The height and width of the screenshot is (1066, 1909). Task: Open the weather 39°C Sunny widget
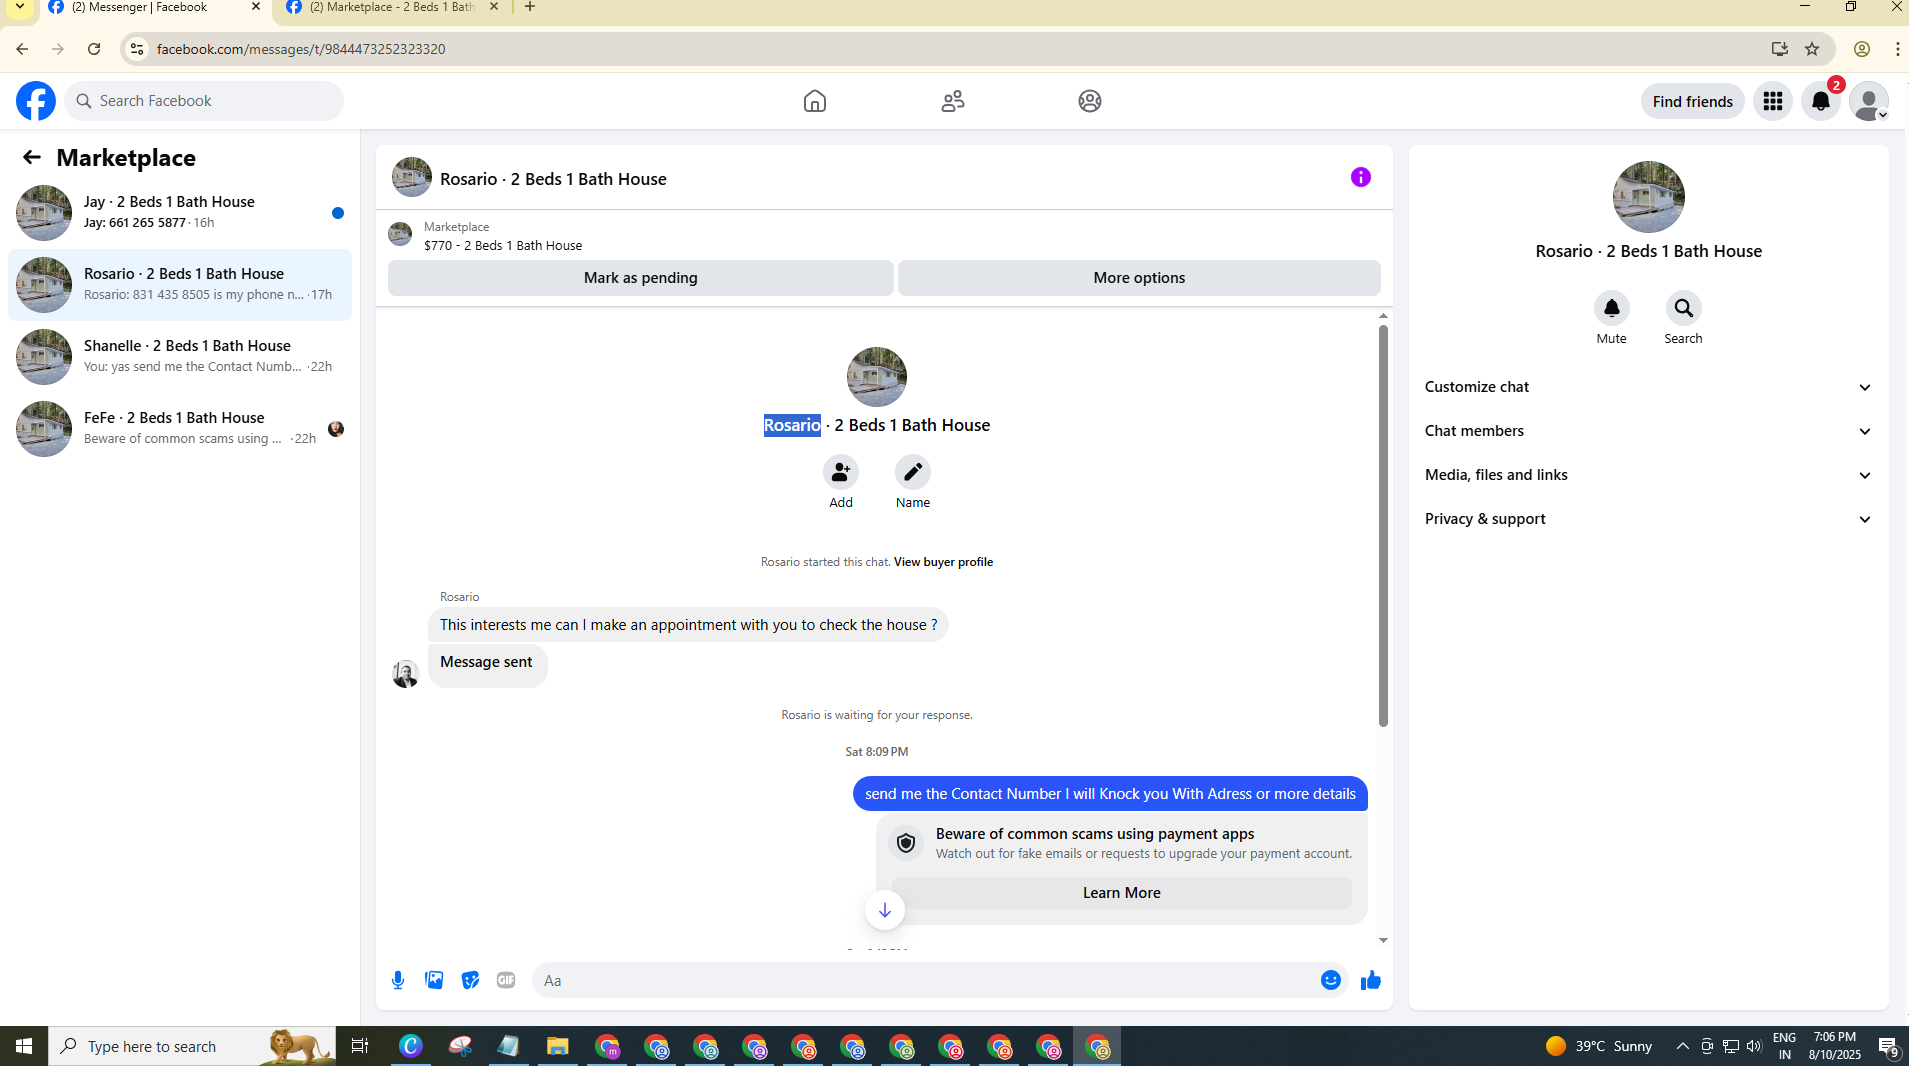1599,1046
